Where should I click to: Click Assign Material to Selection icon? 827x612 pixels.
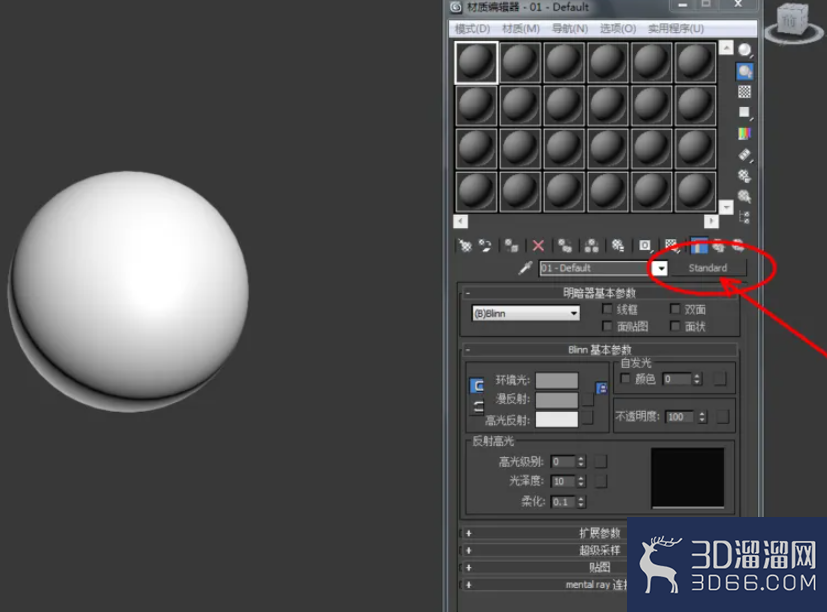511,245
